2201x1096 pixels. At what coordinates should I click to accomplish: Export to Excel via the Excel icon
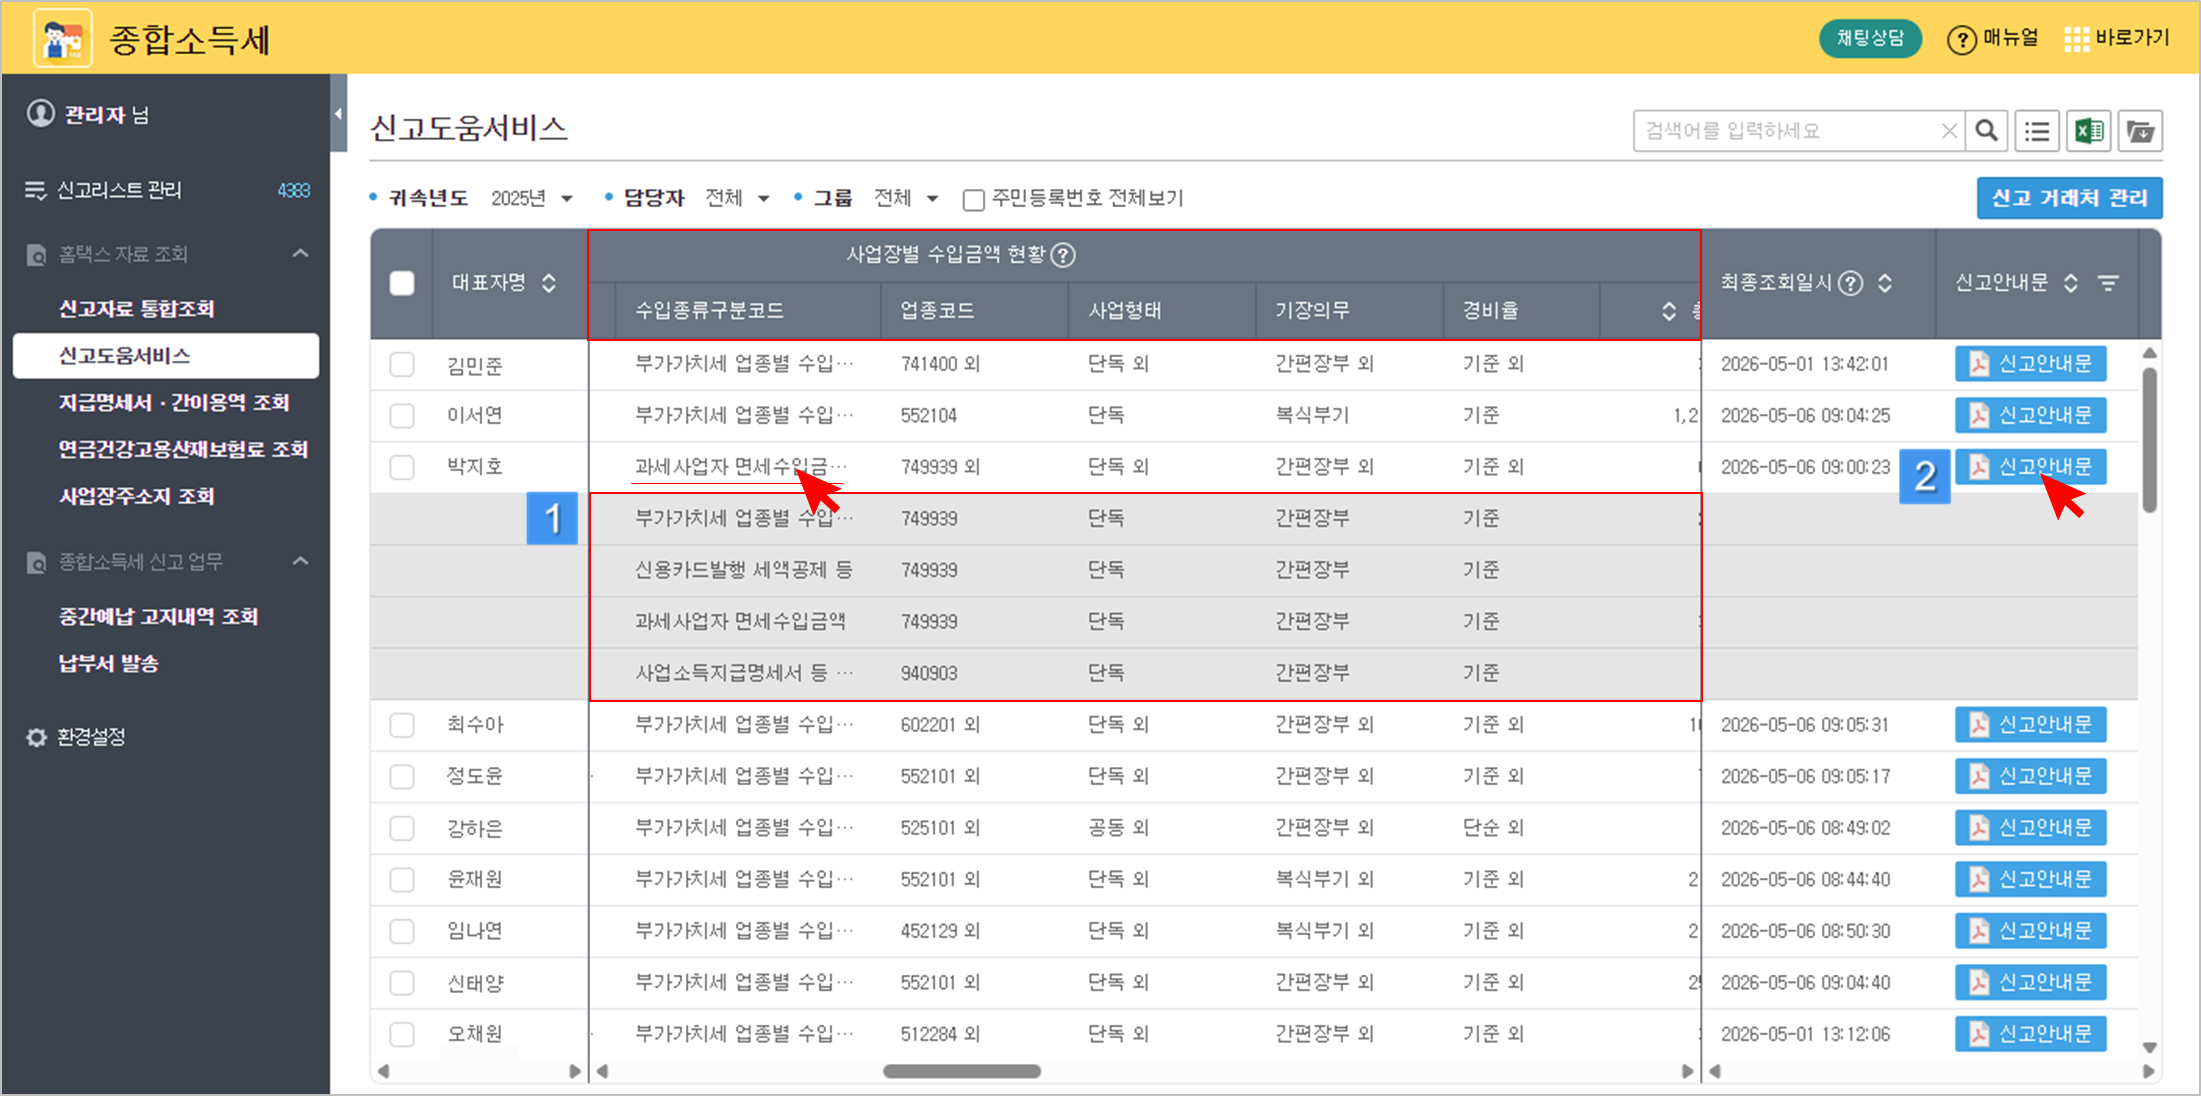(2089, 131)
